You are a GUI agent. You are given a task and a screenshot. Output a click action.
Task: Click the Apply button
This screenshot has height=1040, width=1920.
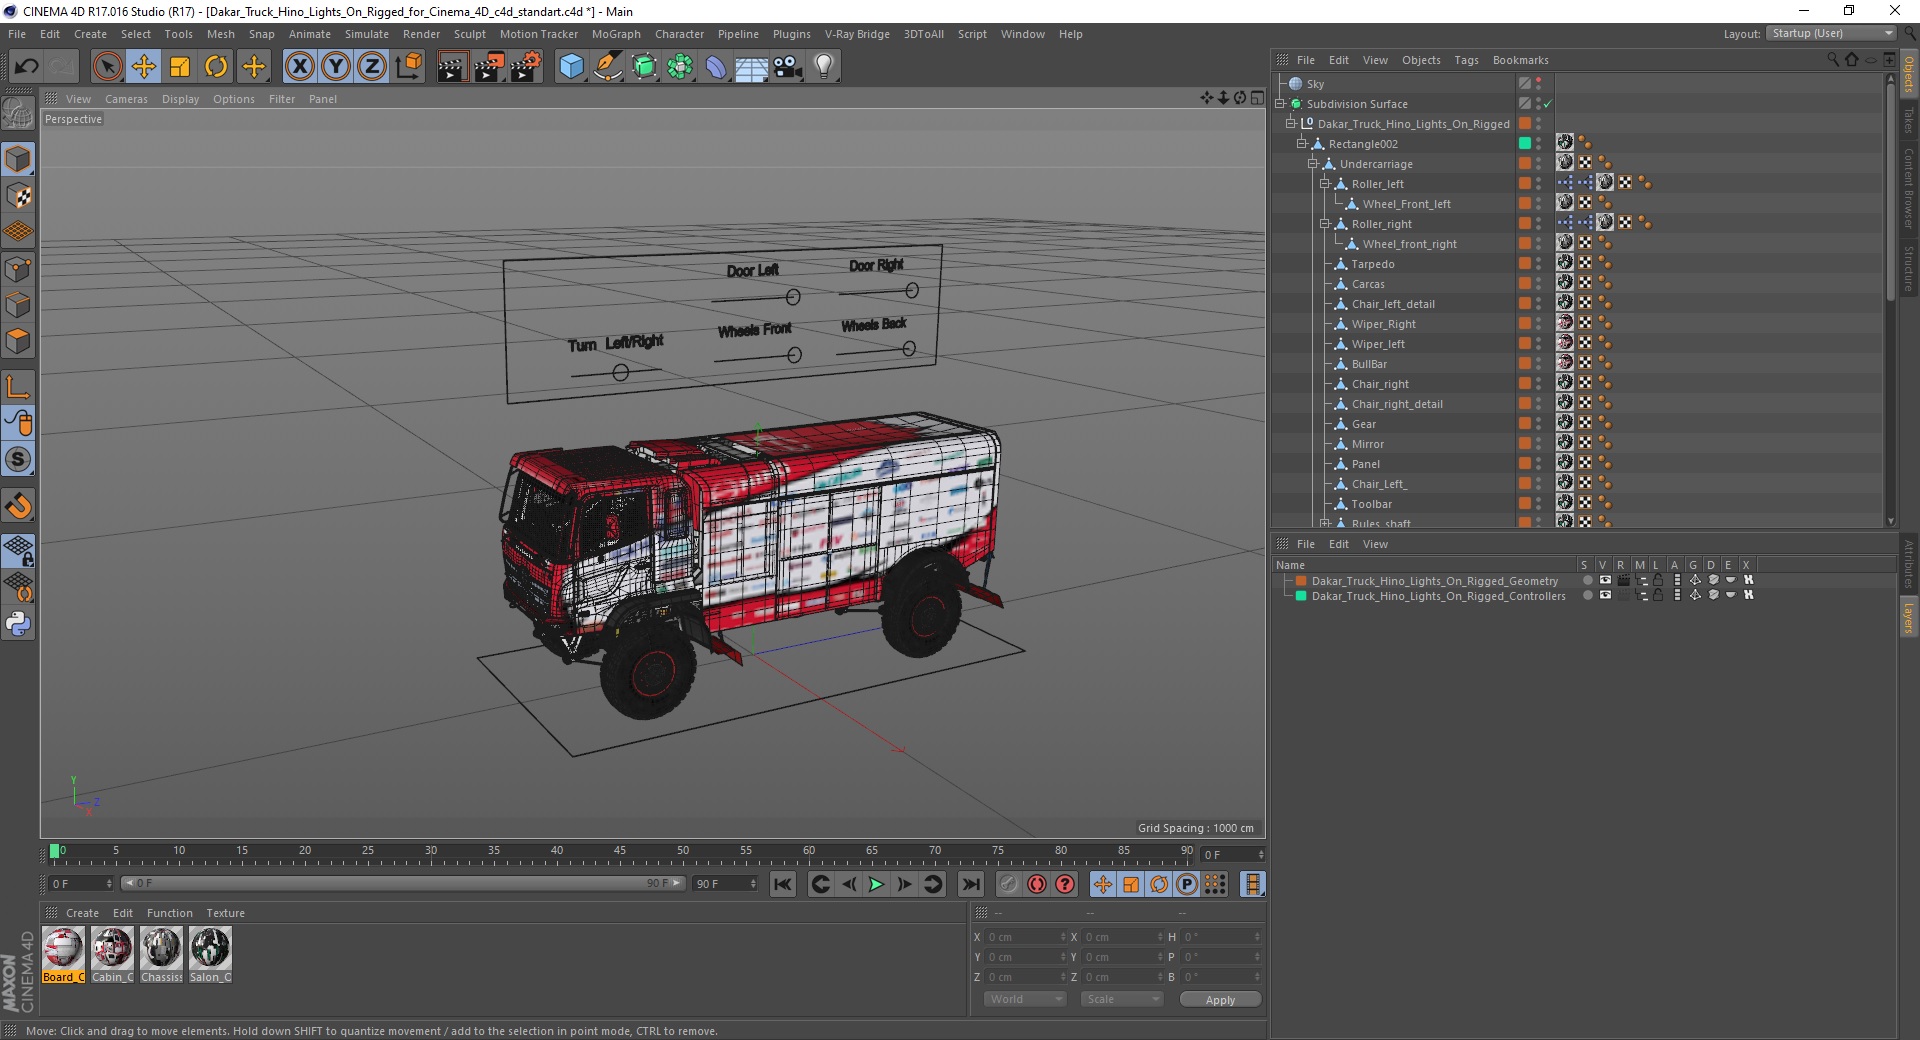coord(1220,1000)
